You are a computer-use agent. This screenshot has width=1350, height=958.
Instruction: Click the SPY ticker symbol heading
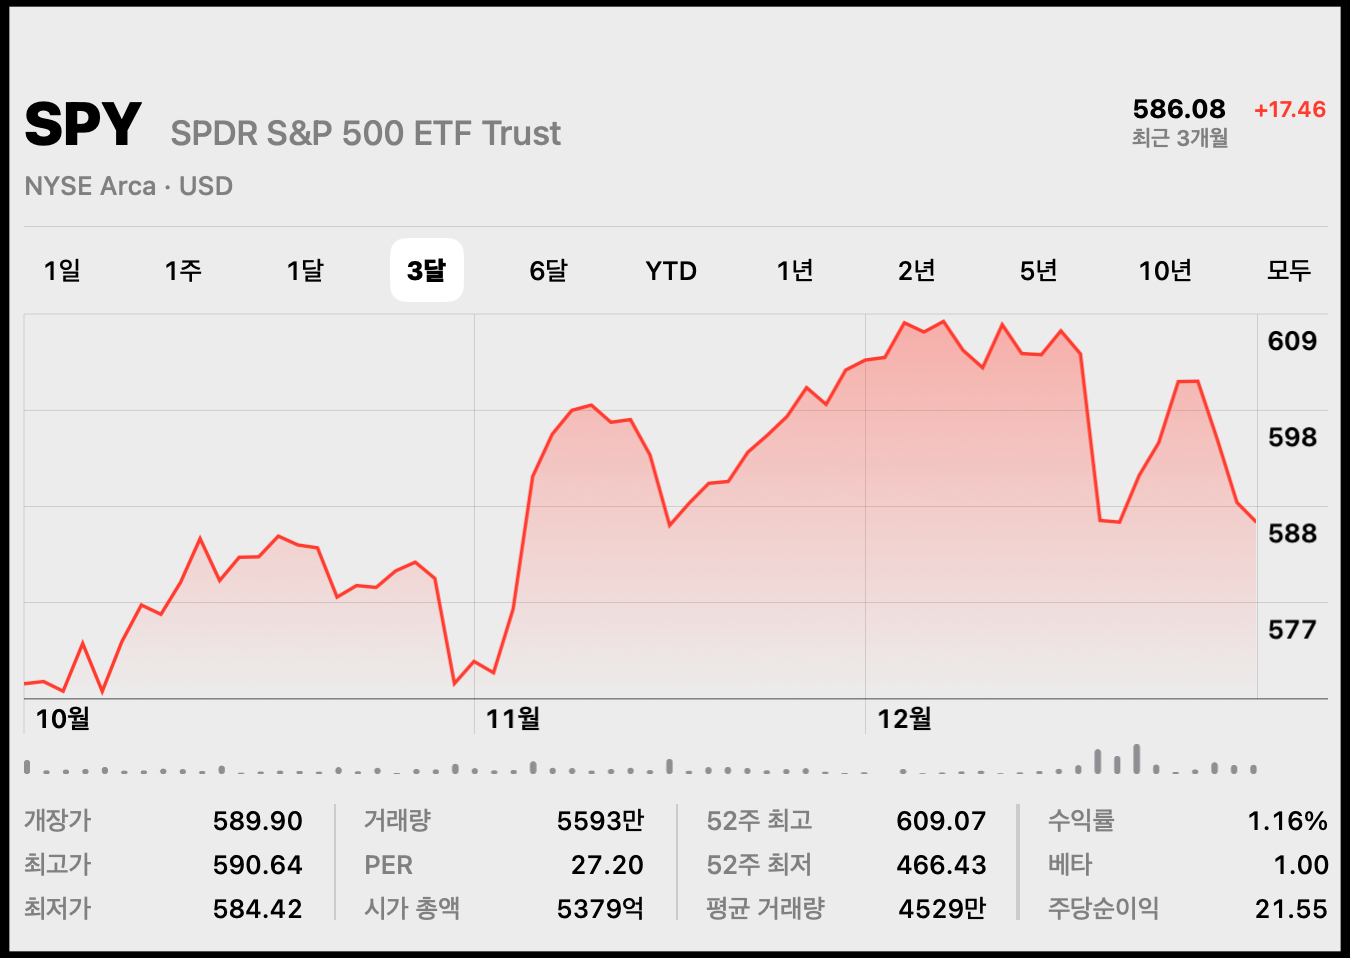83,125
